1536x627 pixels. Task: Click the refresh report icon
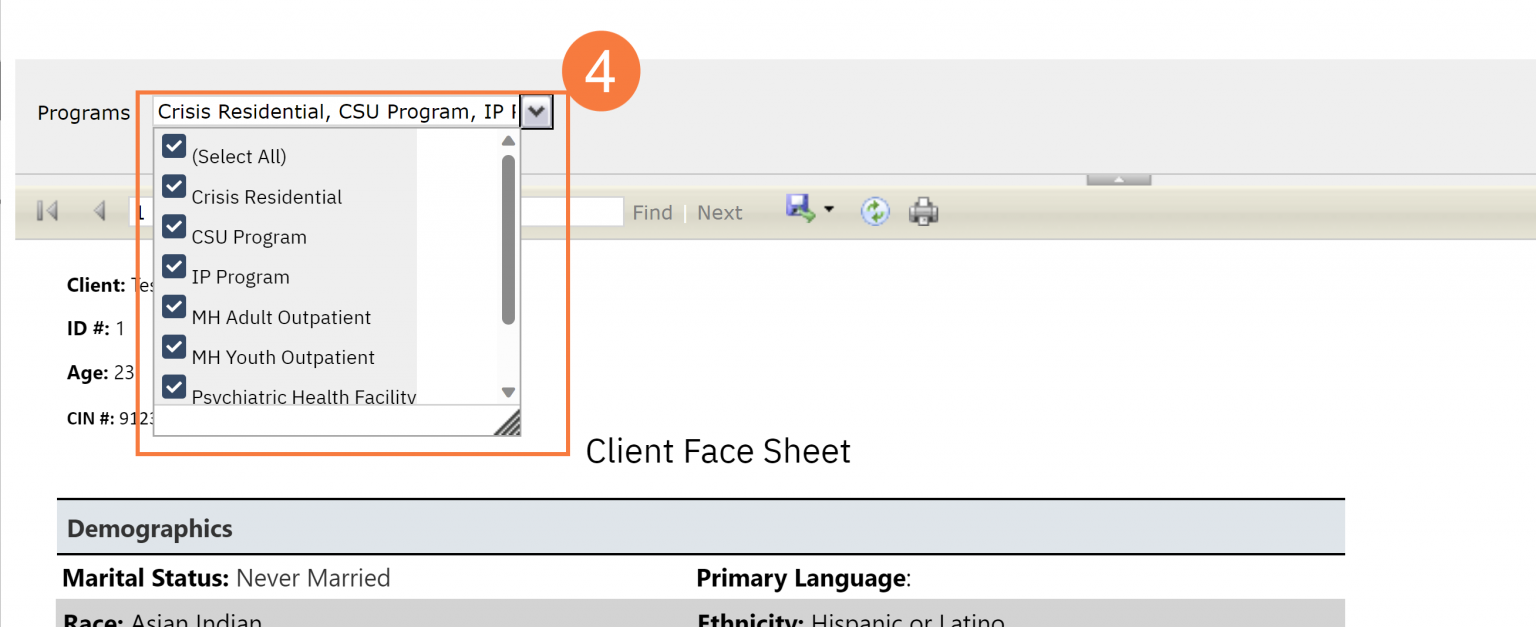click(x=874, y=211)
